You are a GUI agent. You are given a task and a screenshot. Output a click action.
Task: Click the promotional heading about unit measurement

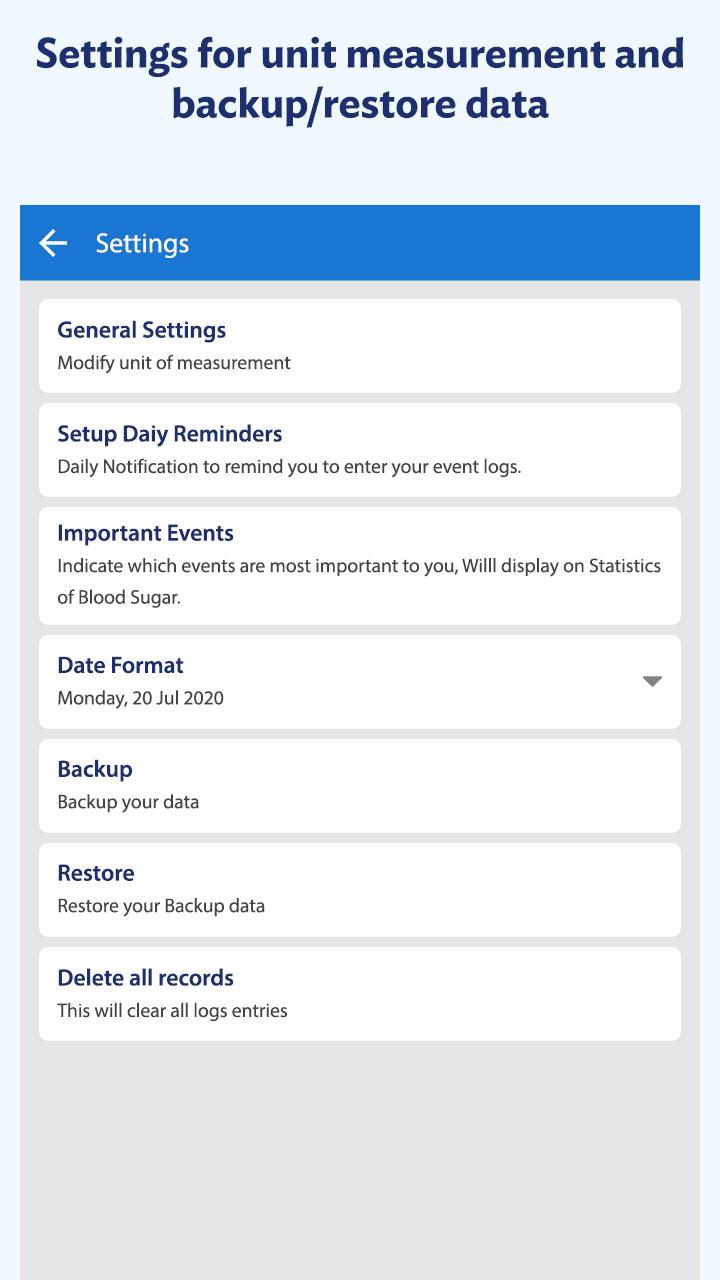(x=360, y=79)
